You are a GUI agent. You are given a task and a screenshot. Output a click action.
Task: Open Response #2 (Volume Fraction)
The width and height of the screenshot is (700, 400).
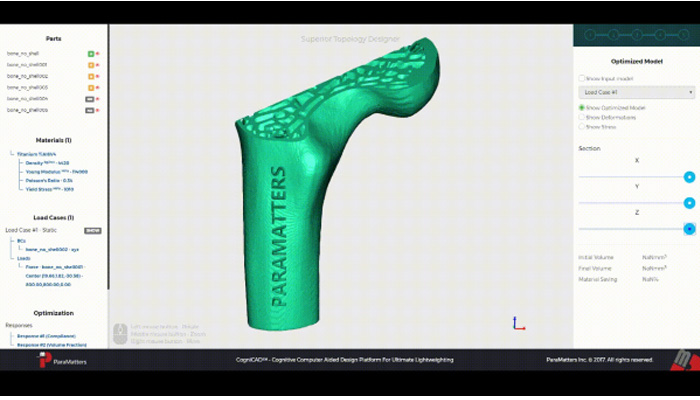tap(52, 345)
